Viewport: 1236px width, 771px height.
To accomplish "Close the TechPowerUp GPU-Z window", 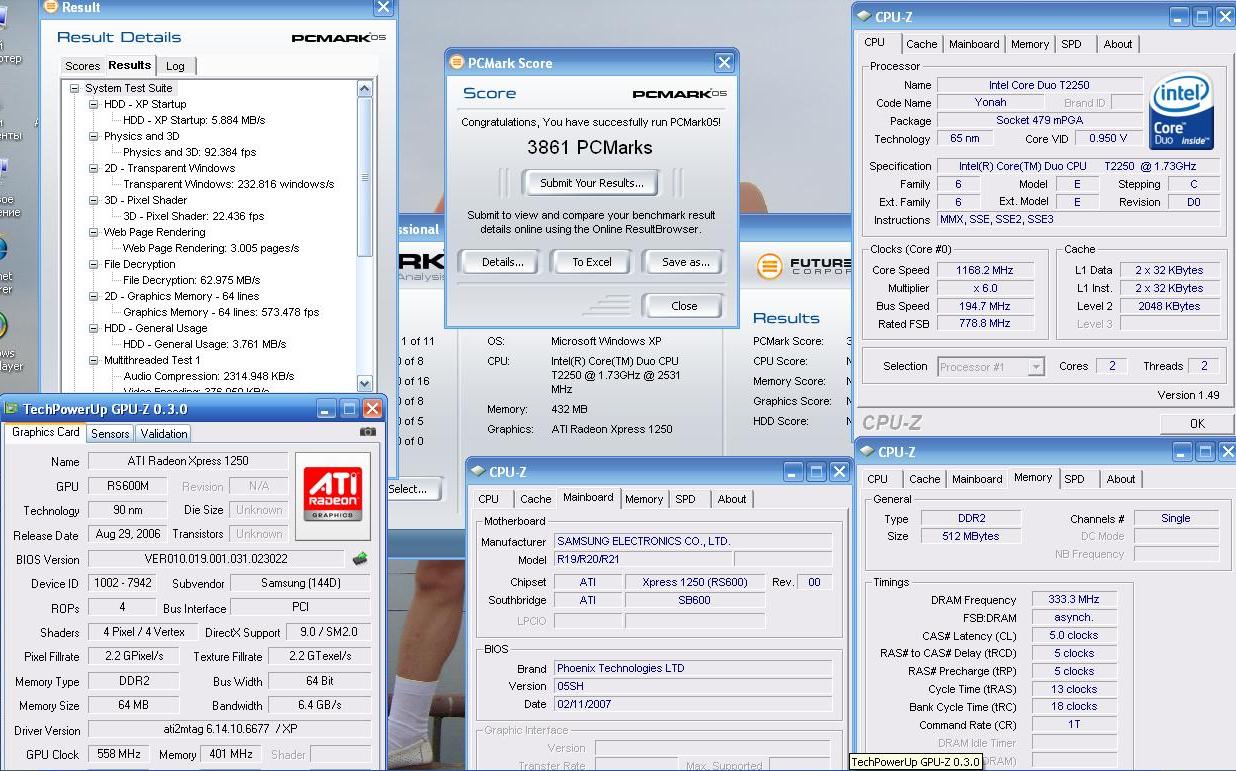I will coord(372,409).
